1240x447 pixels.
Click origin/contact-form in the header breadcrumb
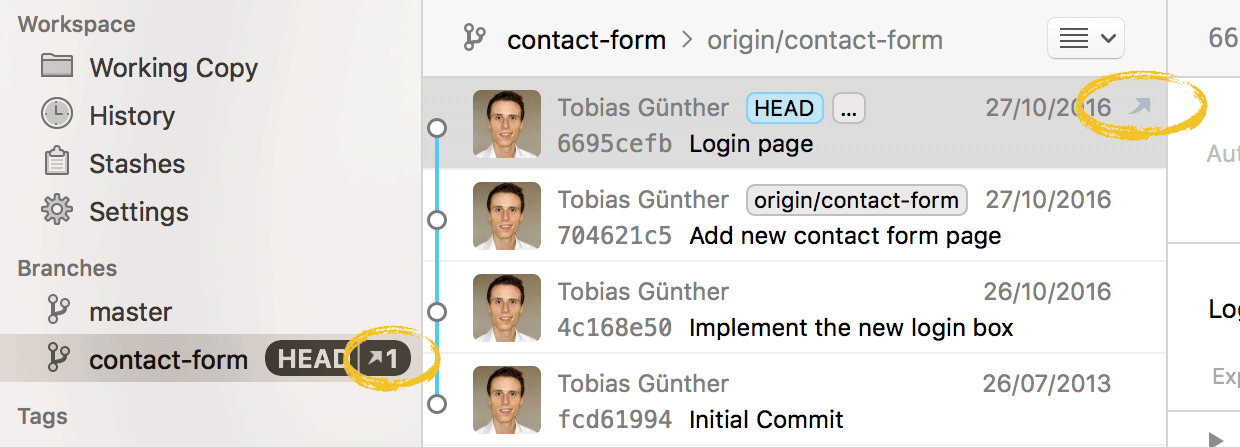pyautogui.click(x=824, y=40)
